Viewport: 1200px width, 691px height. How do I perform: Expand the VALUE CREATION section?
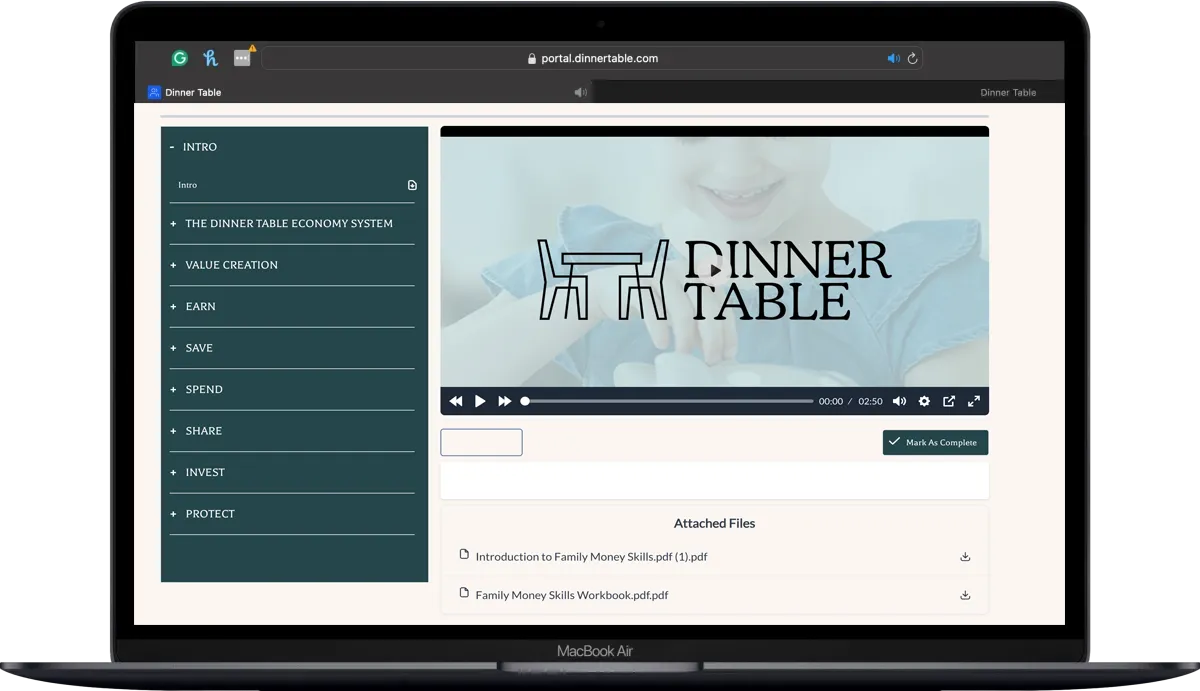[292, 265]
